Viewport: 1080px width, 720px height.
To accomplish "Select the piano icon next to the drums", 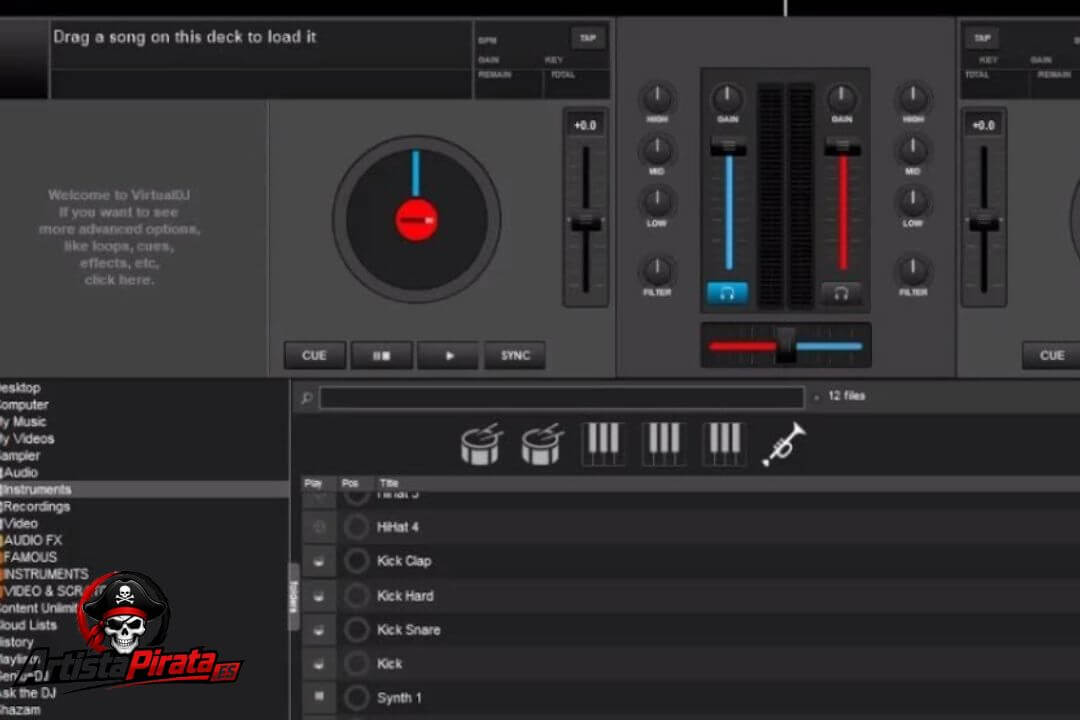I will [603, 444].
